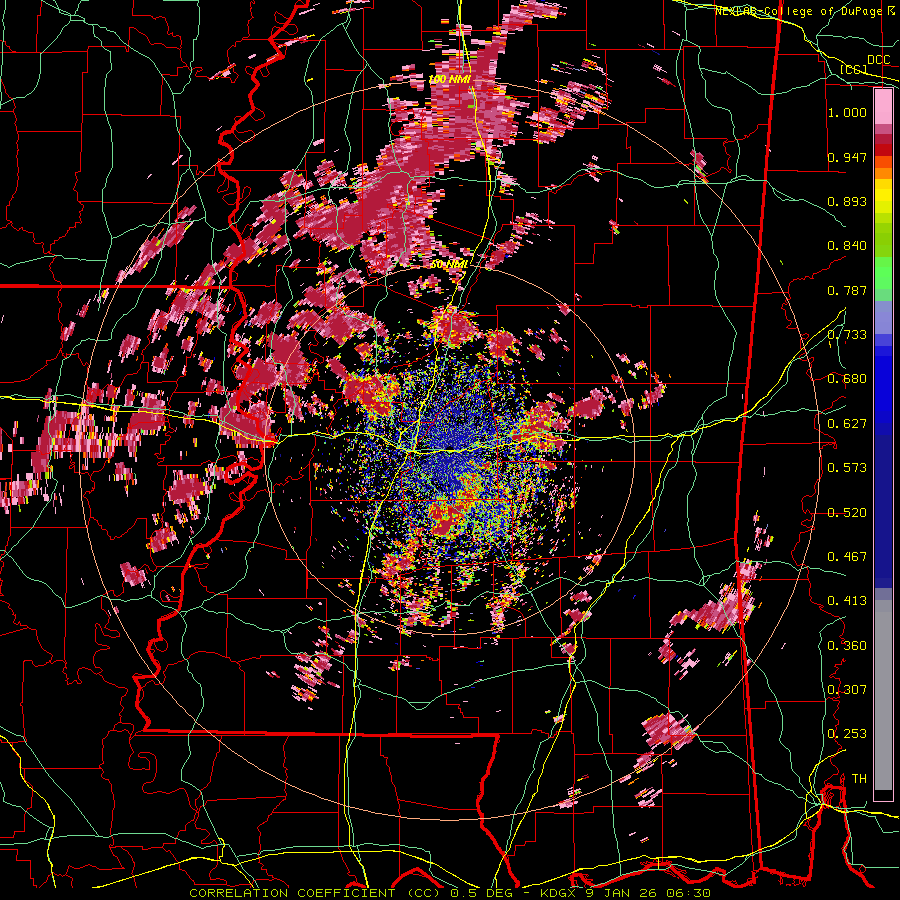Select the 0.840 scale value
The height and width of the screenshot is (900, 900).
click(847, 246)
